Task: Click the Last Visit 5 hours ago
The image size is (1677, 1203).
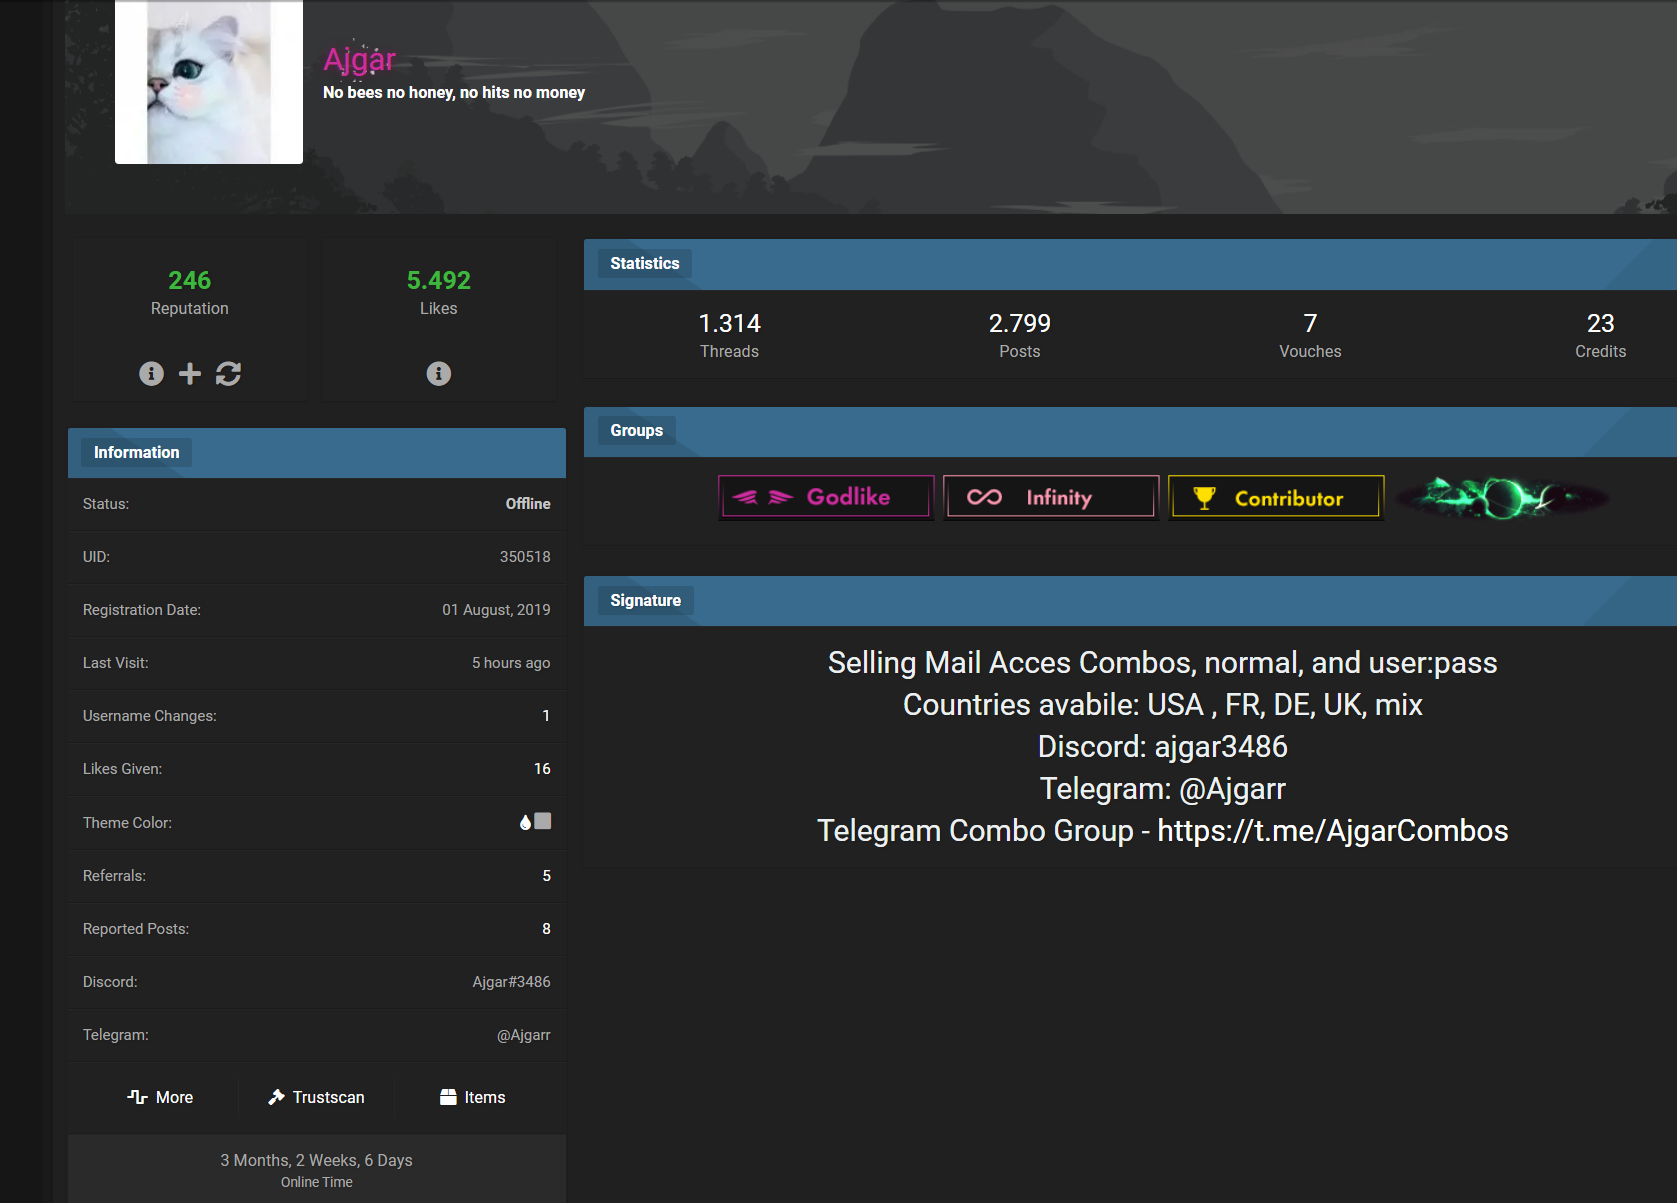Action: (511, 663)
